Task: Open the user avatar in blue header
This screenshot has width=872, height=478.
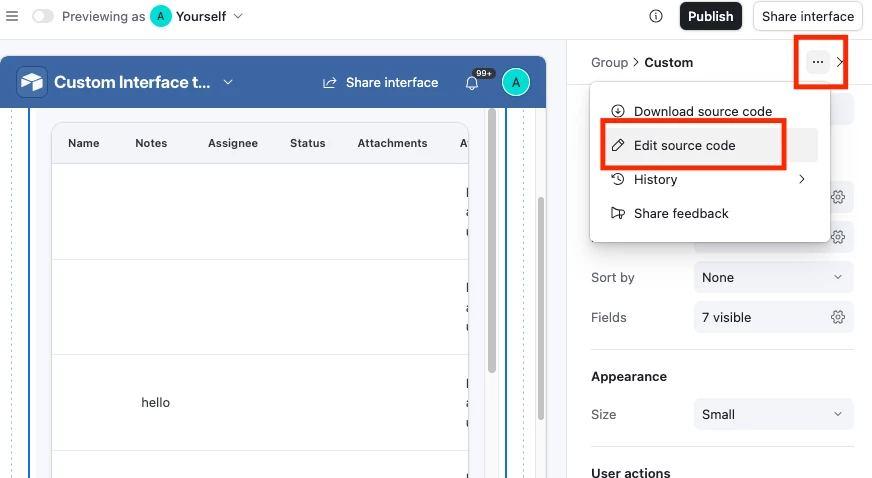Action: click(516, 82)
